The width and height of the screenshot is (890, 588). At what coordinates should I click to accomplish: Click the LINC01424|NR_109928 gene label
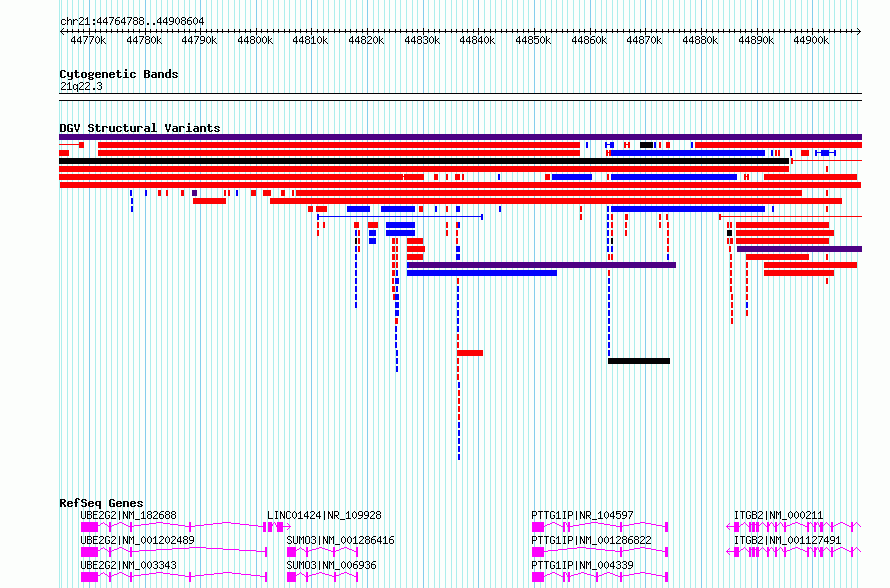pyautogui.click(x=324, y=515)
